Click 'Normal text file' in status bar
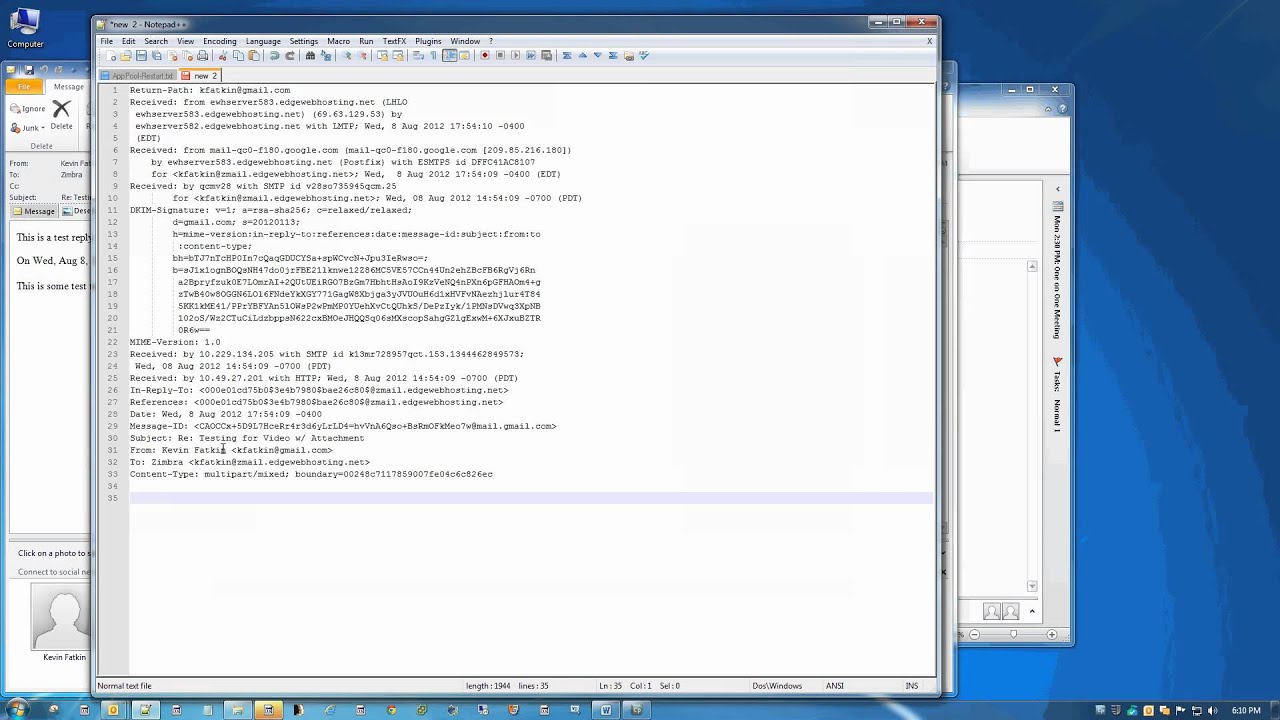The width and height of the screenshot is (1280, 720). tap(124, 686)
